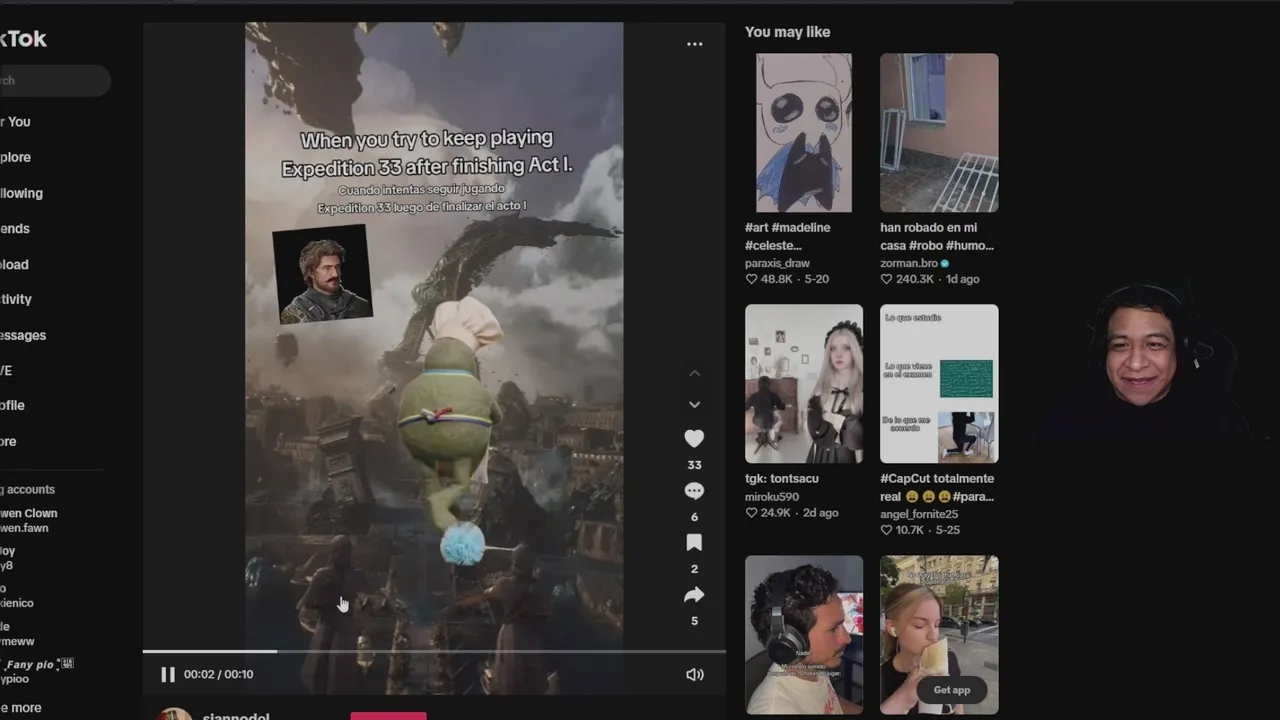Go to next video with down chevron
The image size is (1280, 720).
(694, 405)
